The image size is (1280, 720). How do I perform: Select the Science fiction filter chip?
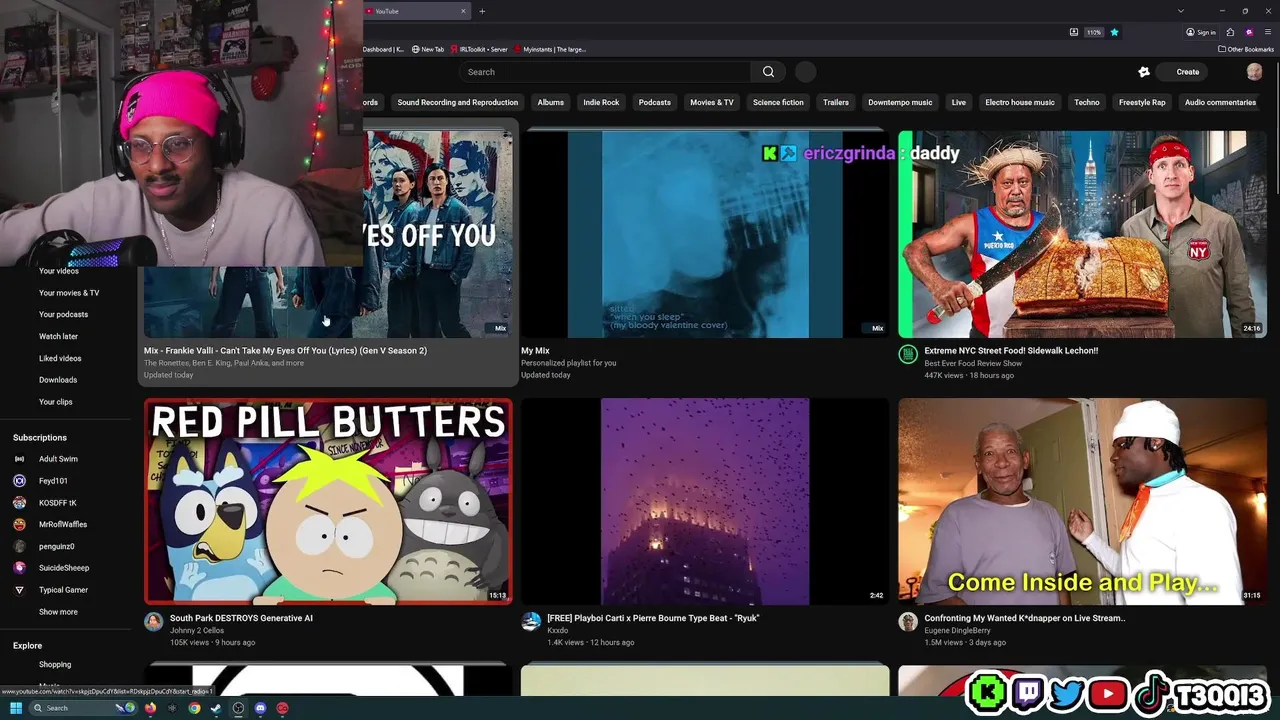(778, 102)
